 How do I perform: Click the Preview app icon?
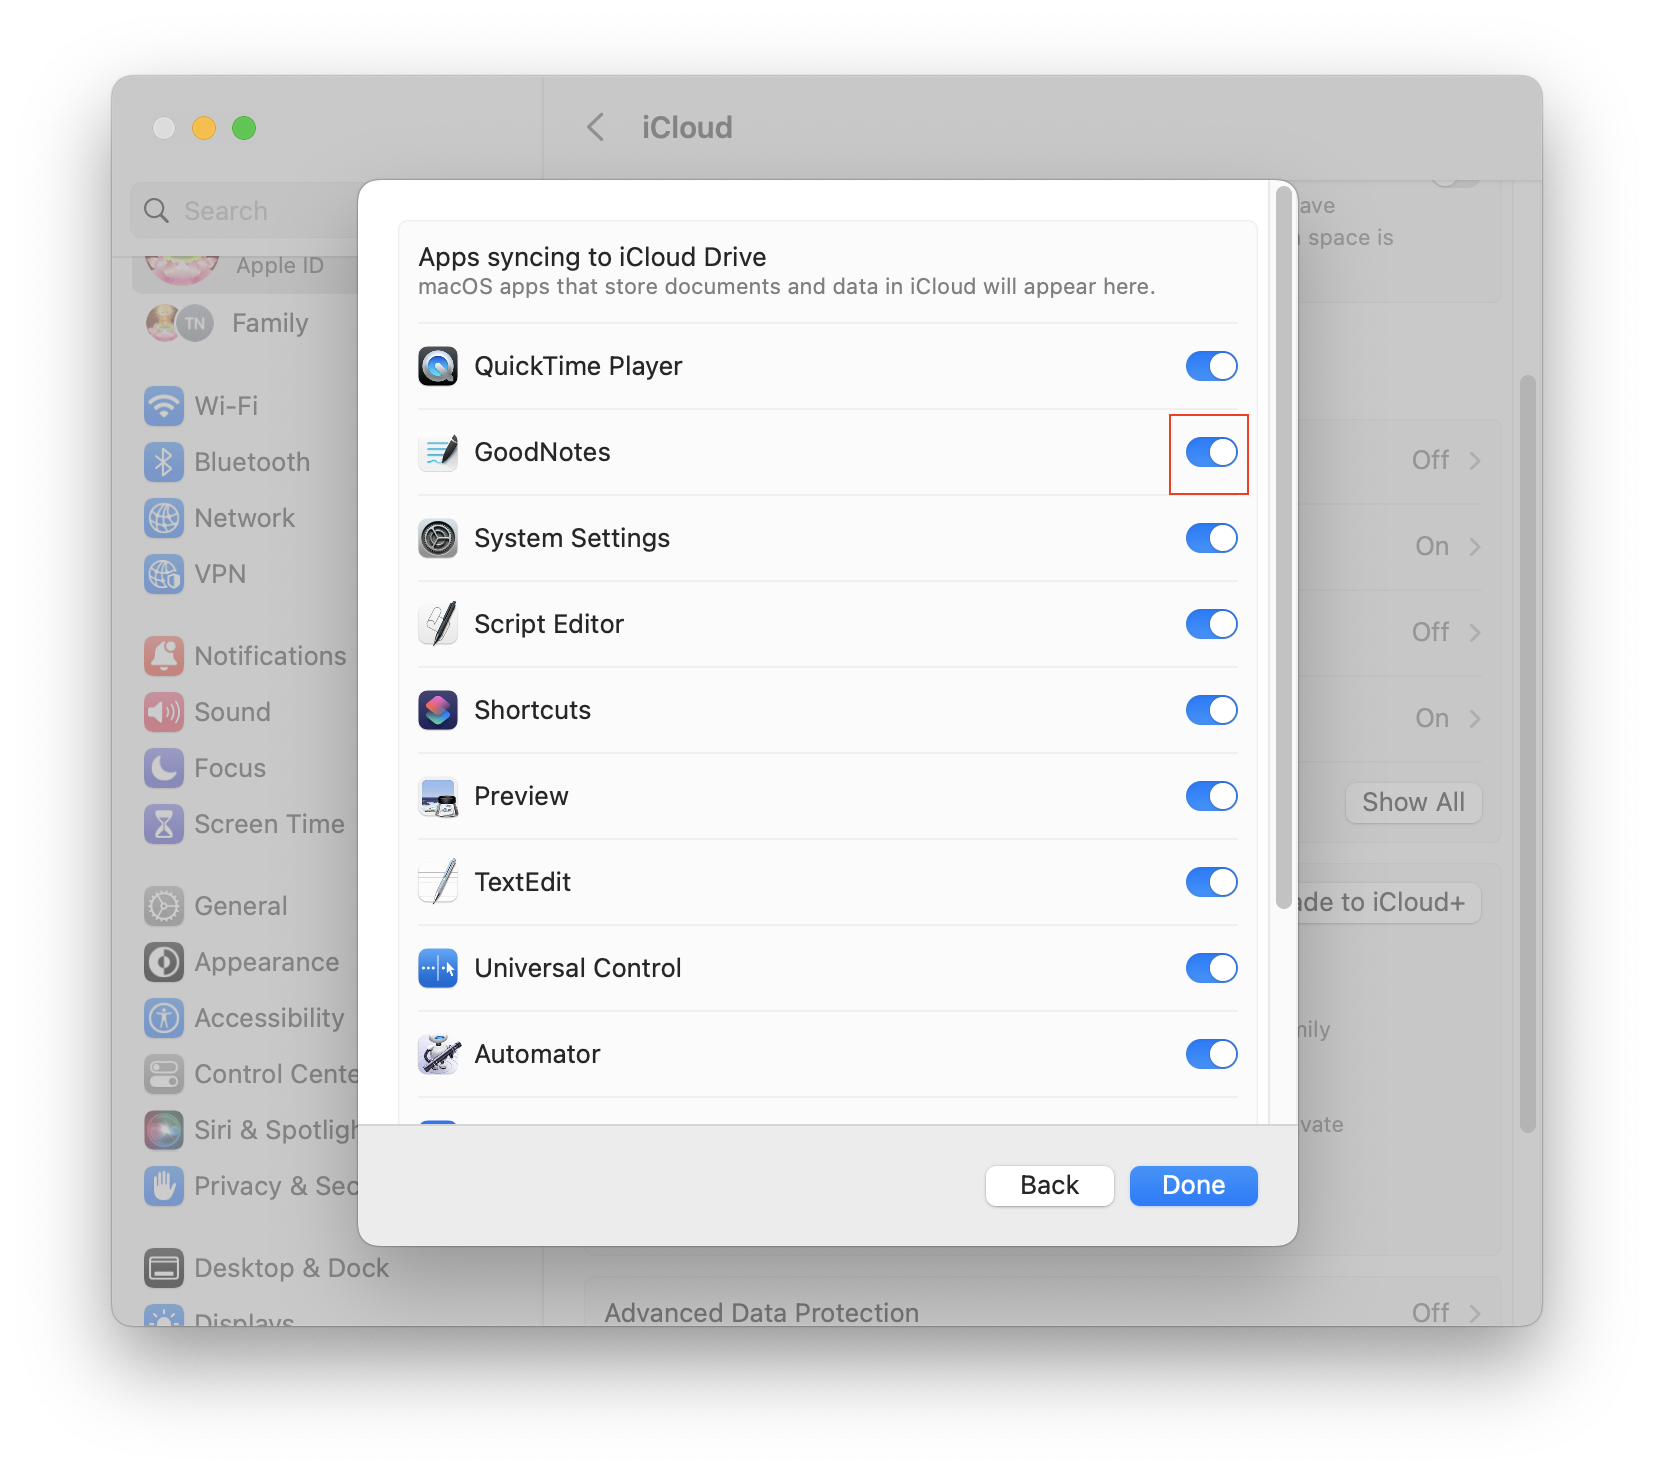point(438,796)
